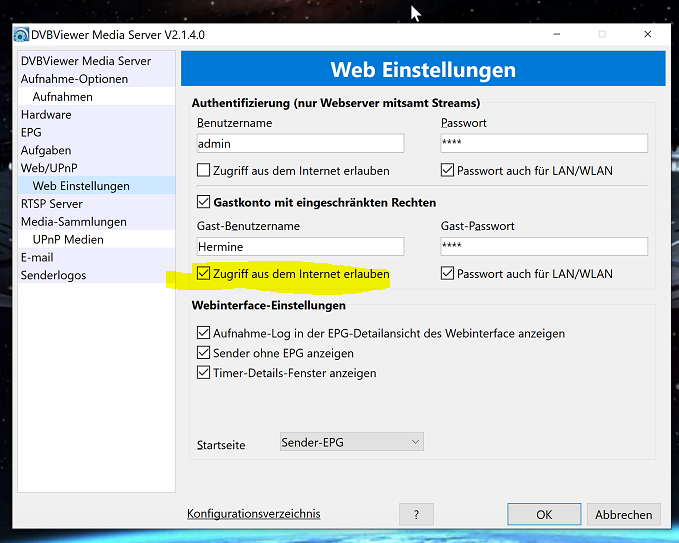The image size is (679, 543).
Task: Toggle 'Timer-Details-Fenster anzeigen' checkbox
Action: 203,373
